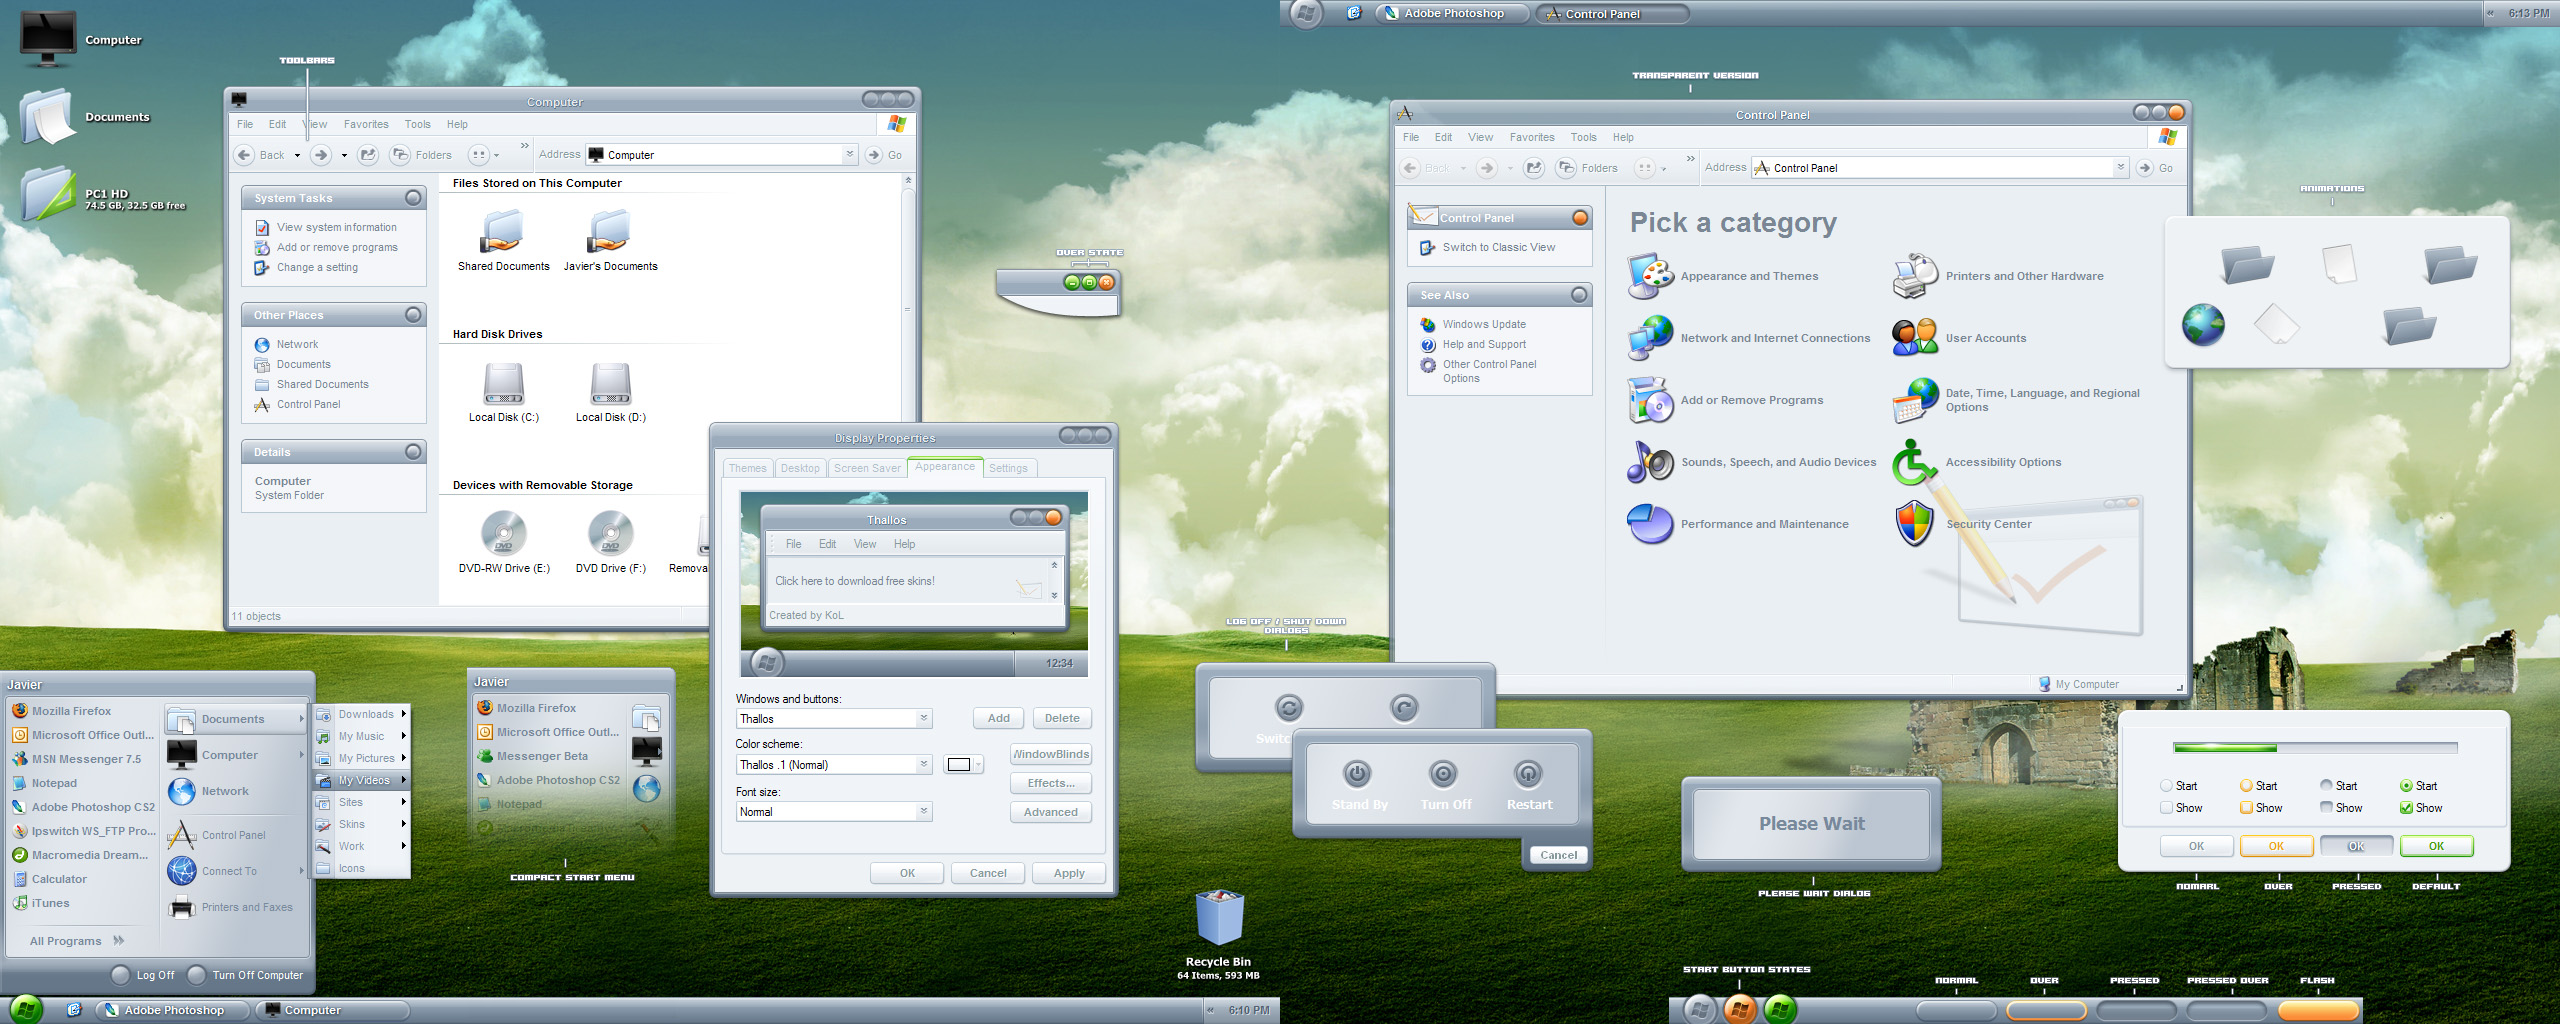Click Up folder icon in Computer toolbar
The width and height of the screenshot is (2560, 1024).
click(x=368, y=155)
